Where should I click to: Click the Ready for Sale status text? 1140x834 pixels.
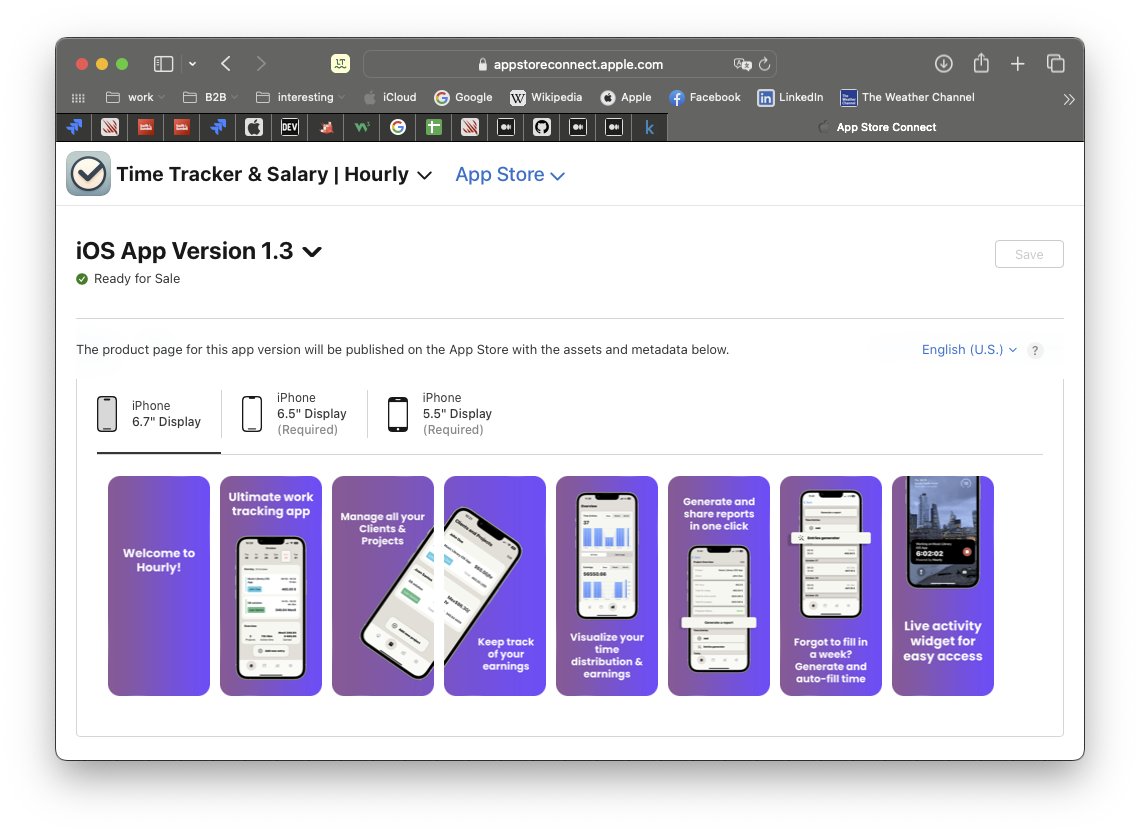pyautogui.click(x=137, y=278)
